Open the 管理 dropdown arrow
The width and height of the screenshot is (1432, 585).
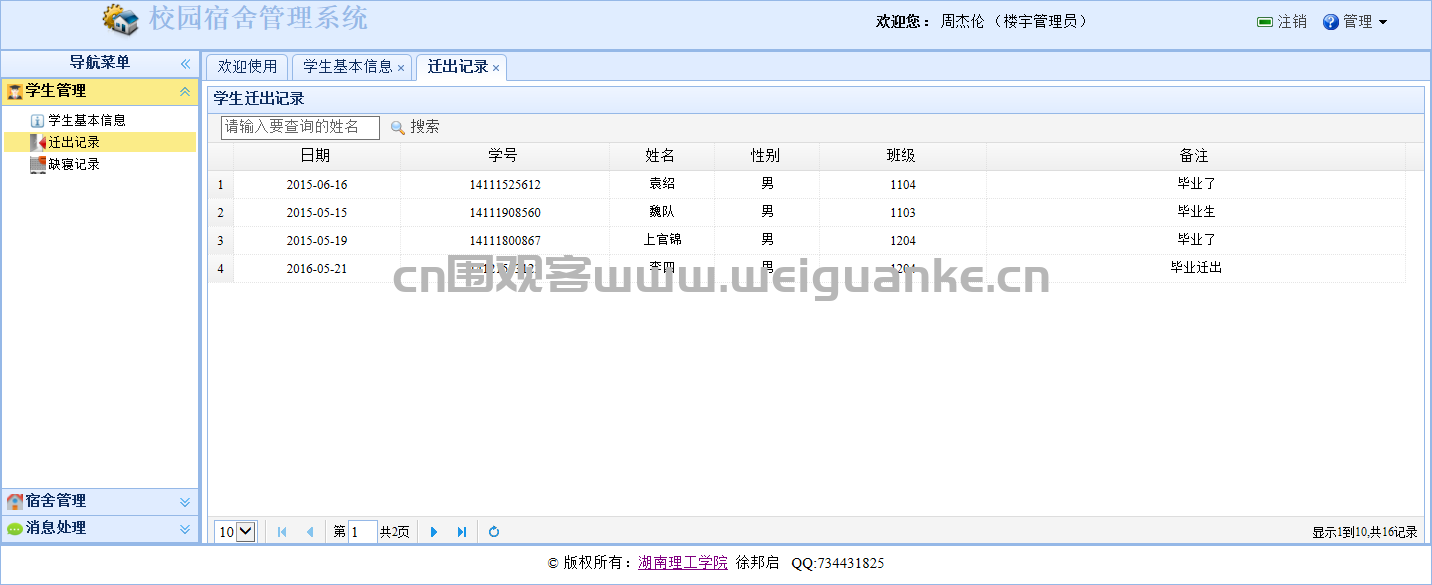(1383, 22)
